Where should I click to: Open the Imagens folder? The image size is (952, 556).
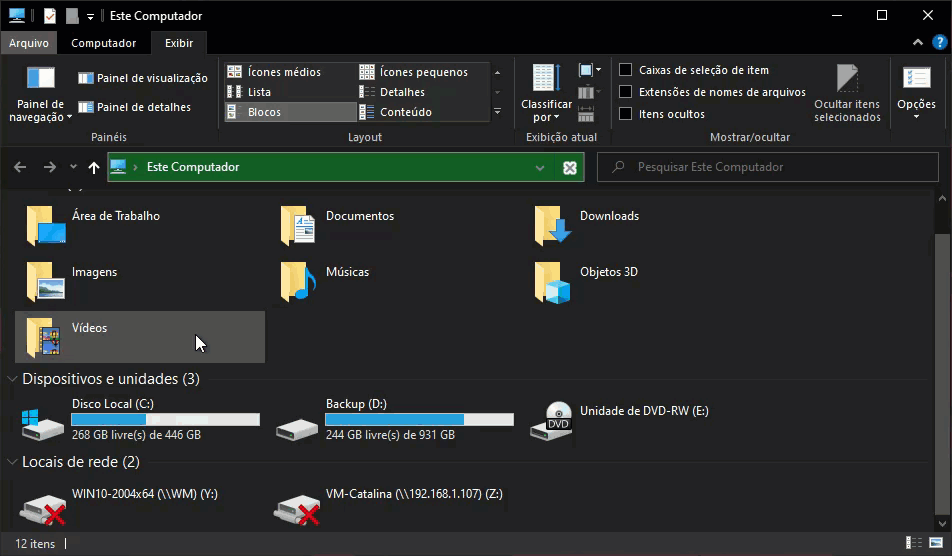140,281
